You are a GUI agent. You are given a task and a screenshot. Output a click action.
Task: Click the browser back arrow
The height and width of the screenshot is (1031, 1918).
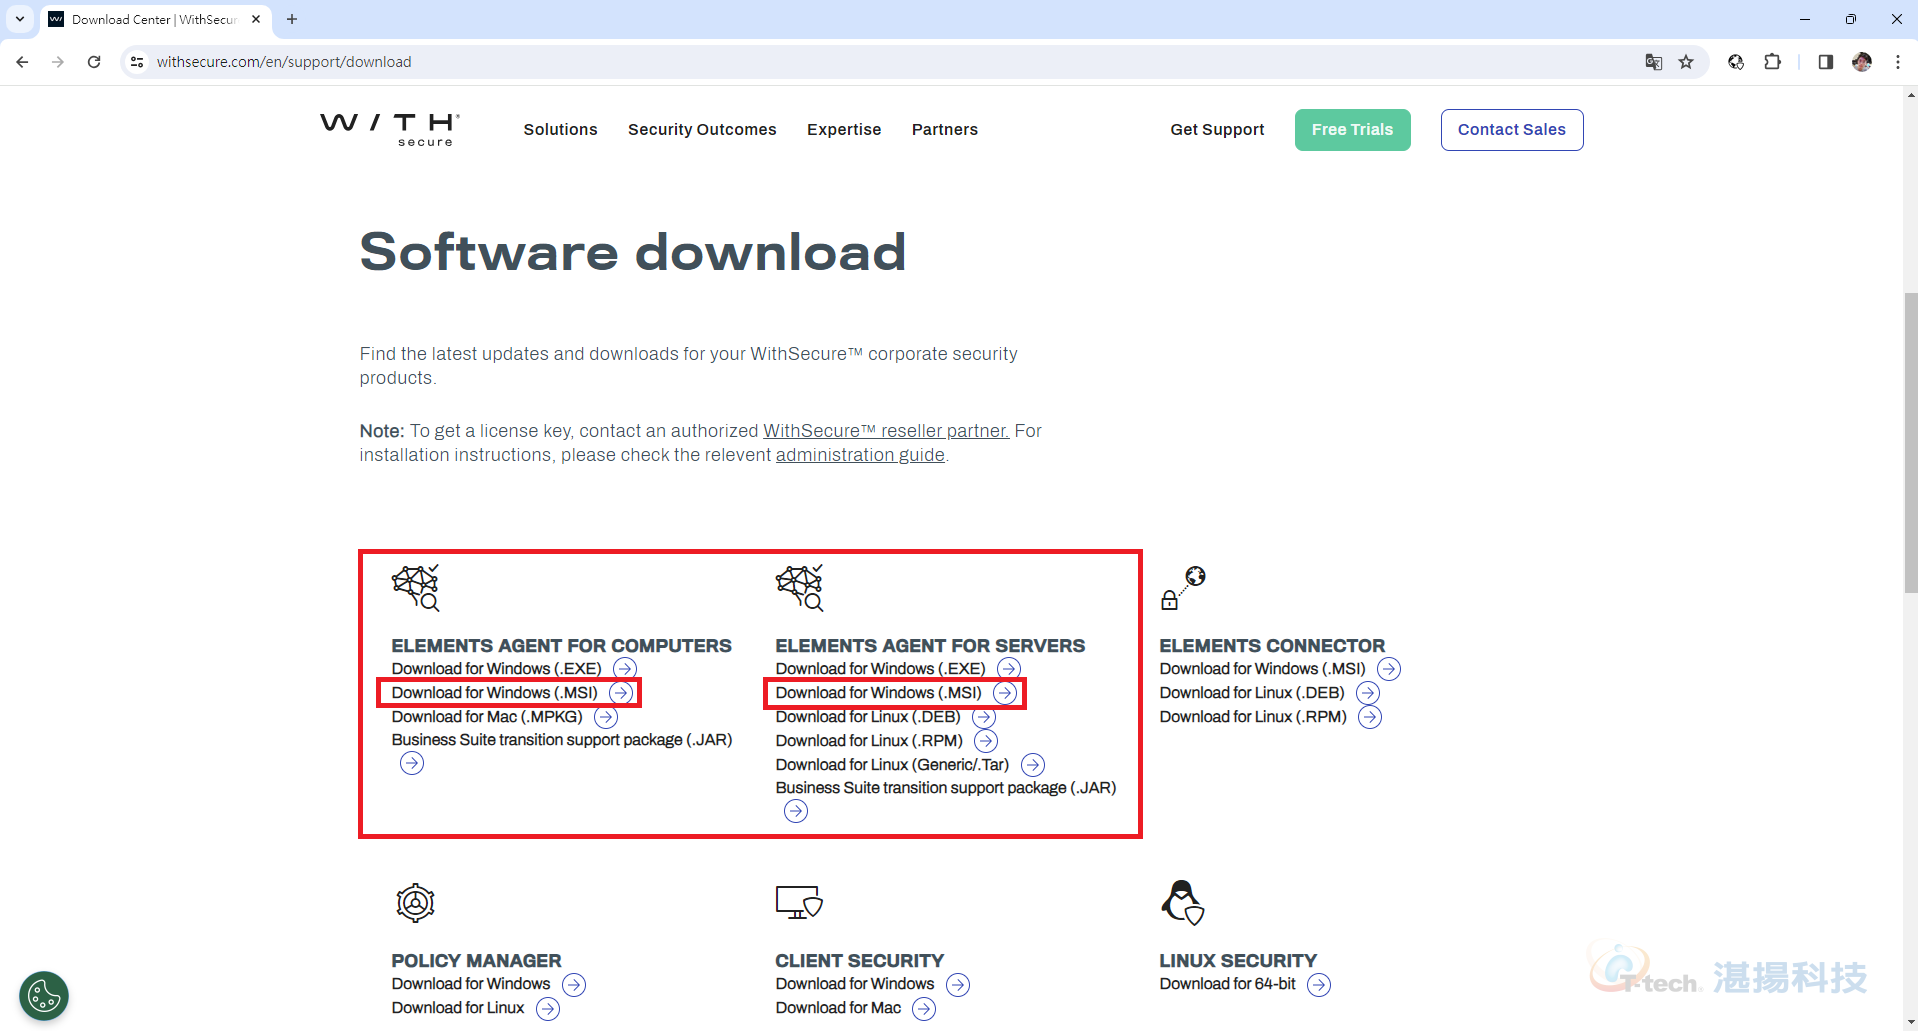click(x=22, y=62)
